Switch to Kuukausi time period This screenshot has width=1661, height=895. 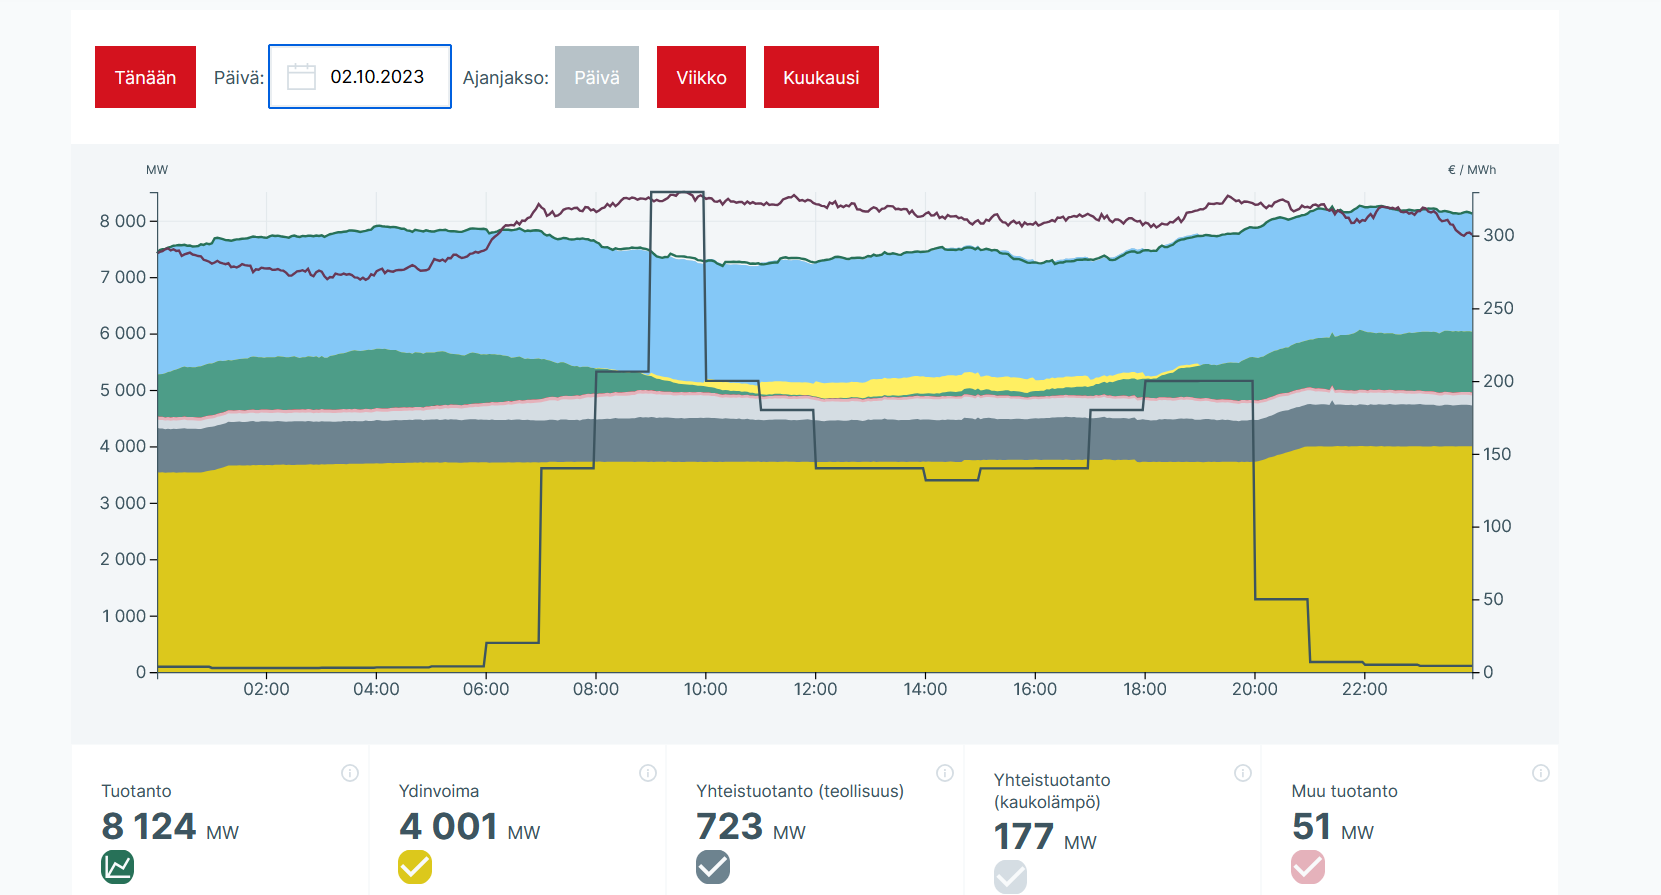(x=821, y=77)
